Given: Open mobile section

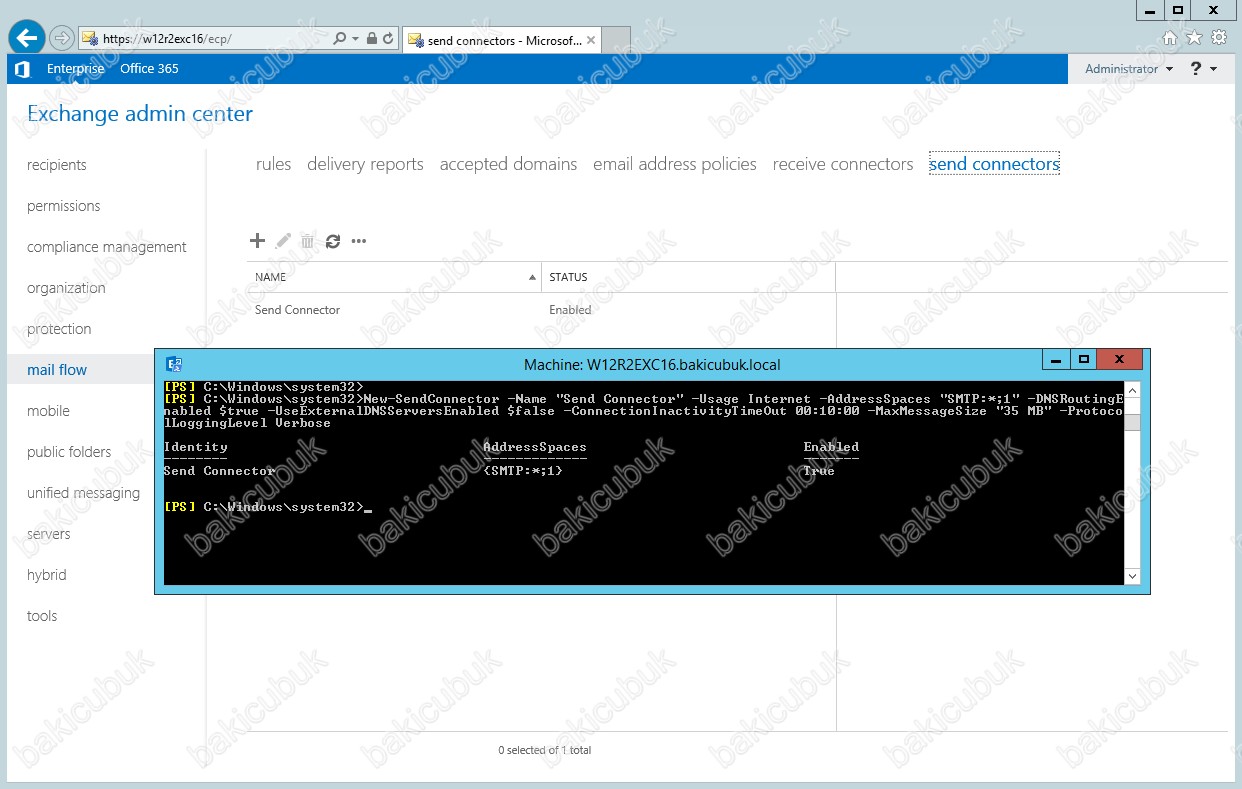Looking at the screenshot, I should 48,411.
